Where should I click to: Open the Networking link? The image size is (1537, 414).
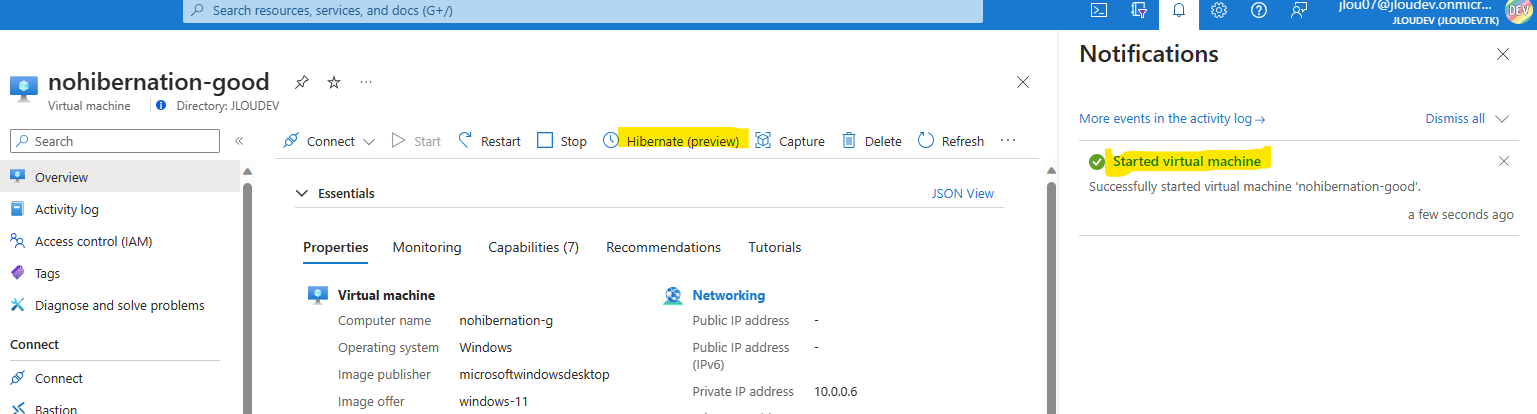point(729,295)
